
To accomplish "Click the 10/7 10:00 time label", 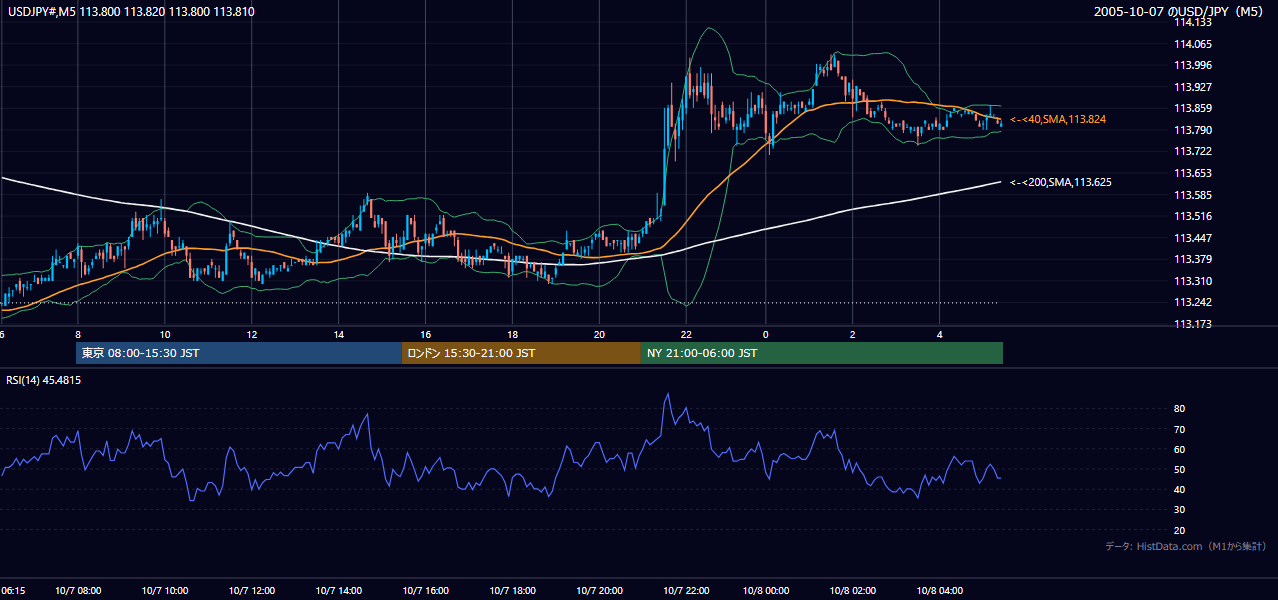I will pyautogui.click(x=165, y=590).
